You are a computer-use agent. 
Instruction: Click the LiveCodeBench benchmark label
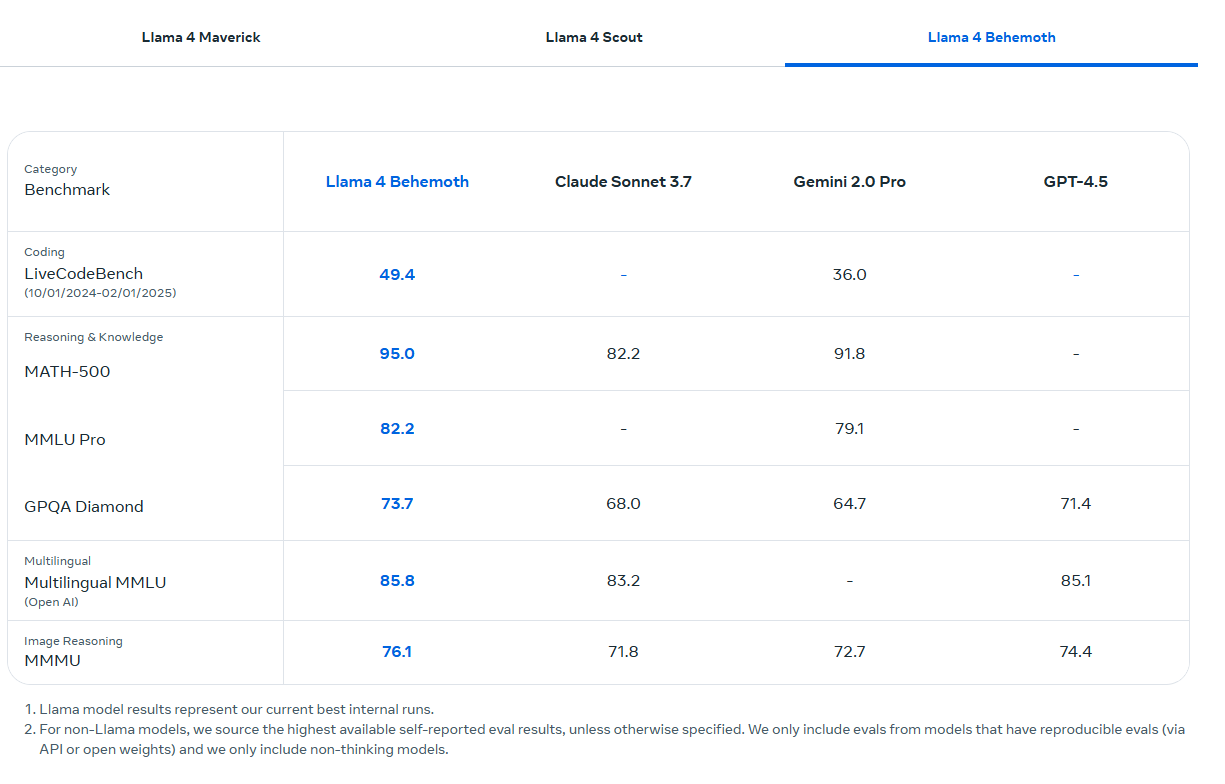pyautogui.click(x=83, y=274)
